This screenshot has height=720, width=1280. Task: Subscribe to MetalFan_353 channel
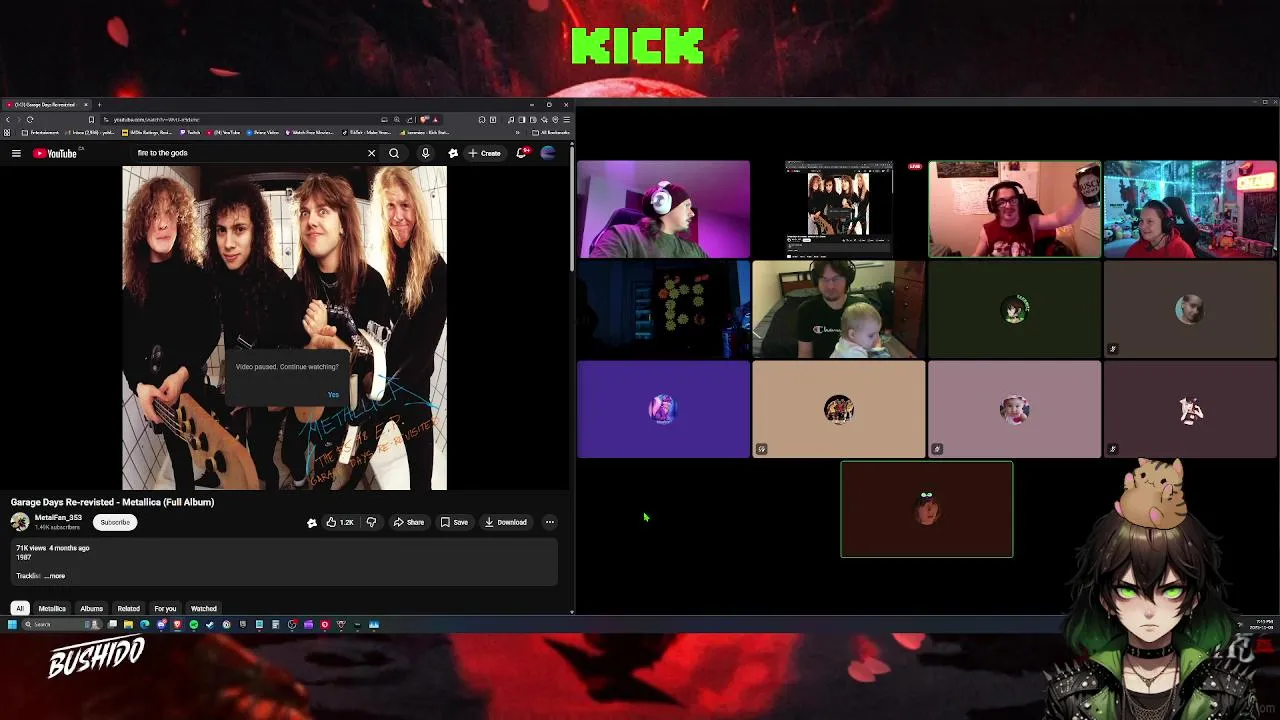pyautogui.click(x=115, y=522)
